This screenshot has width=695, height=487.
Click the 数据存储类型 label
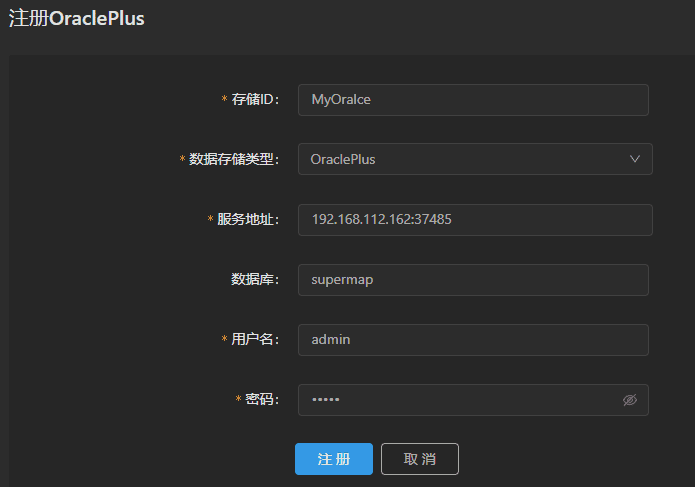(233, 160)
